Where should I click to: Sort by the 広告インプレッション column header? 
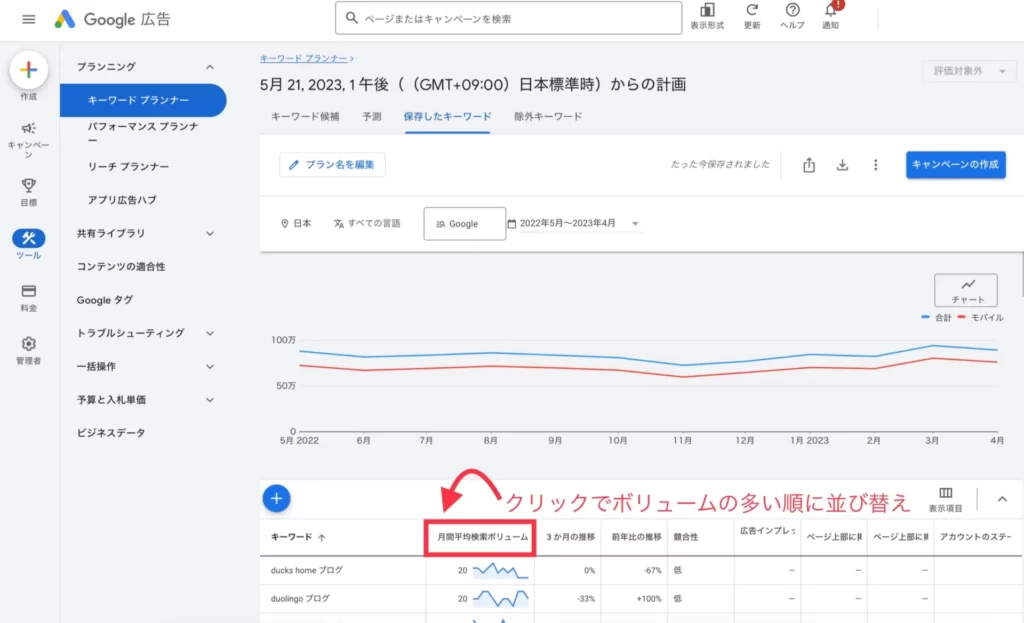pyautogui.click(x=767, y=531)
